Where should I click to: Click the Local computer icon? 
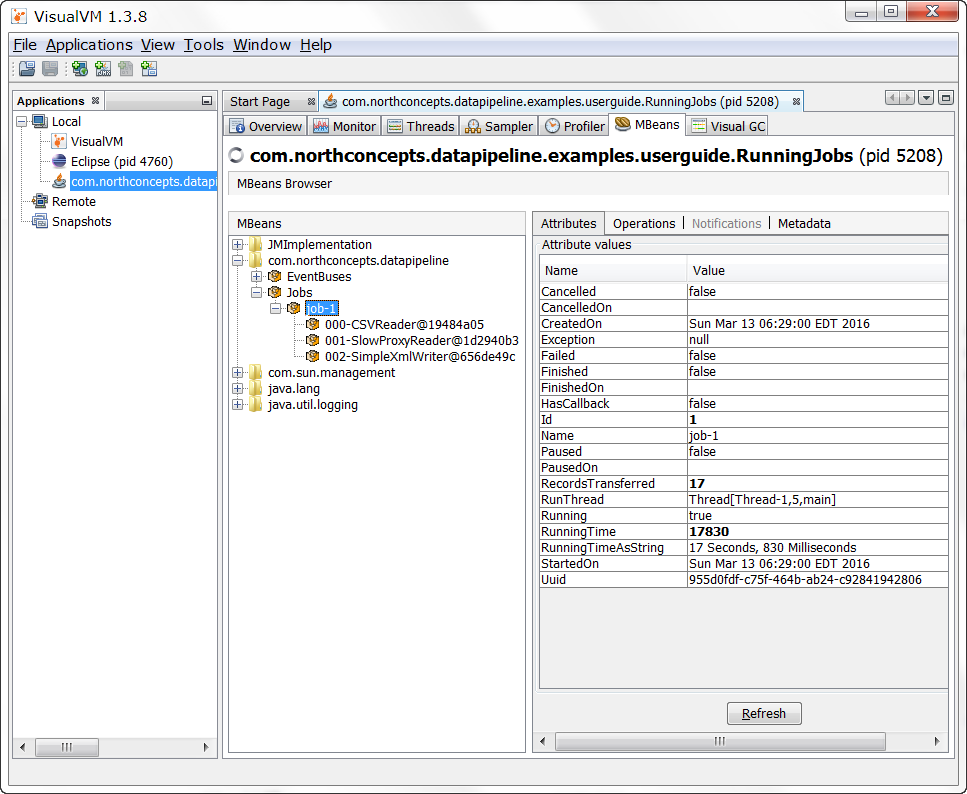pos(40,121)
